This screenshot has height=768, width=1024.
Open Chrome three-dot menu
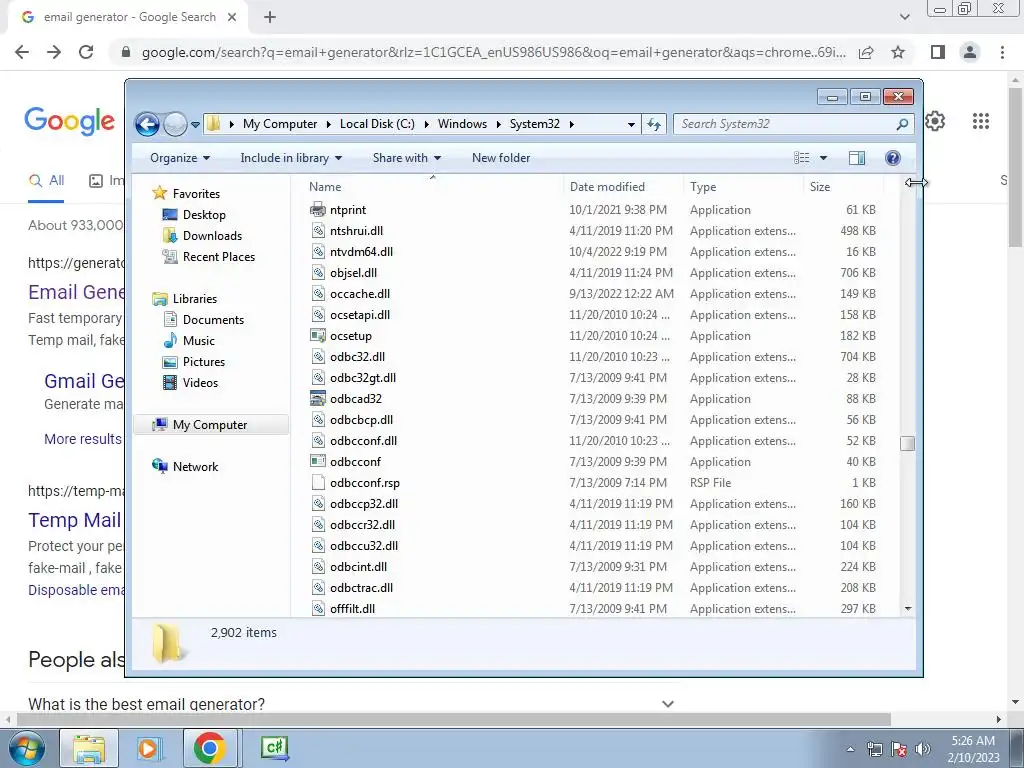1002,52
